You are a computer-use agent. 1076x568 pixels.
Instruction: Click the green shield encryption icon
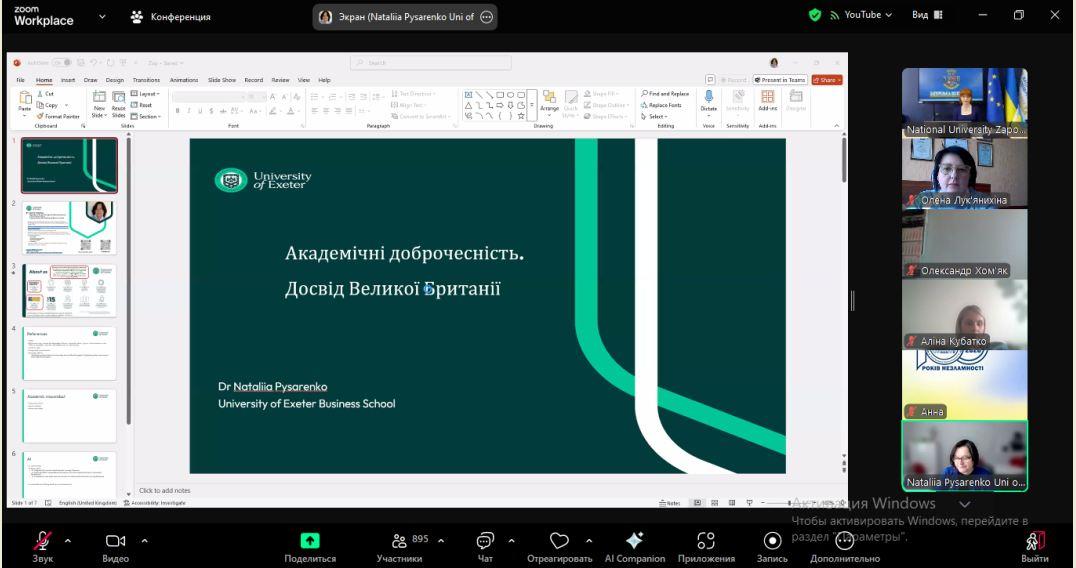click(815, 16)
